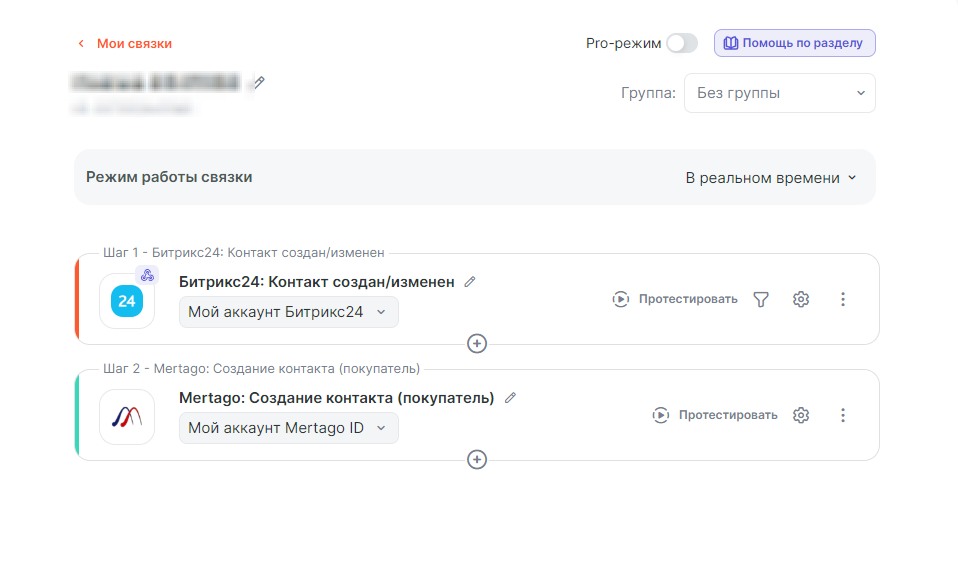Open Помощь по разделу help button
The image size is (958, 576).
tap(795, 43)
